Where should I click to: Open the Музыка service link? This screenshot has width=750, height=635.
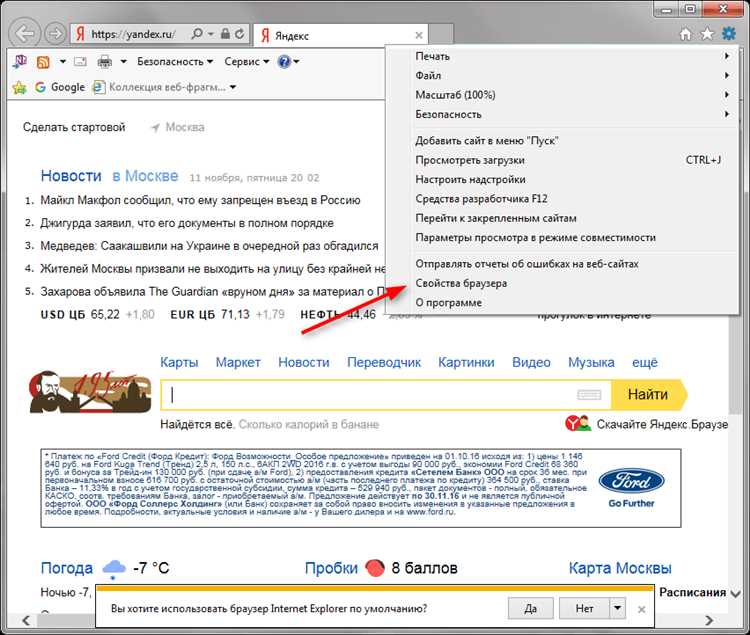[591, 362]
